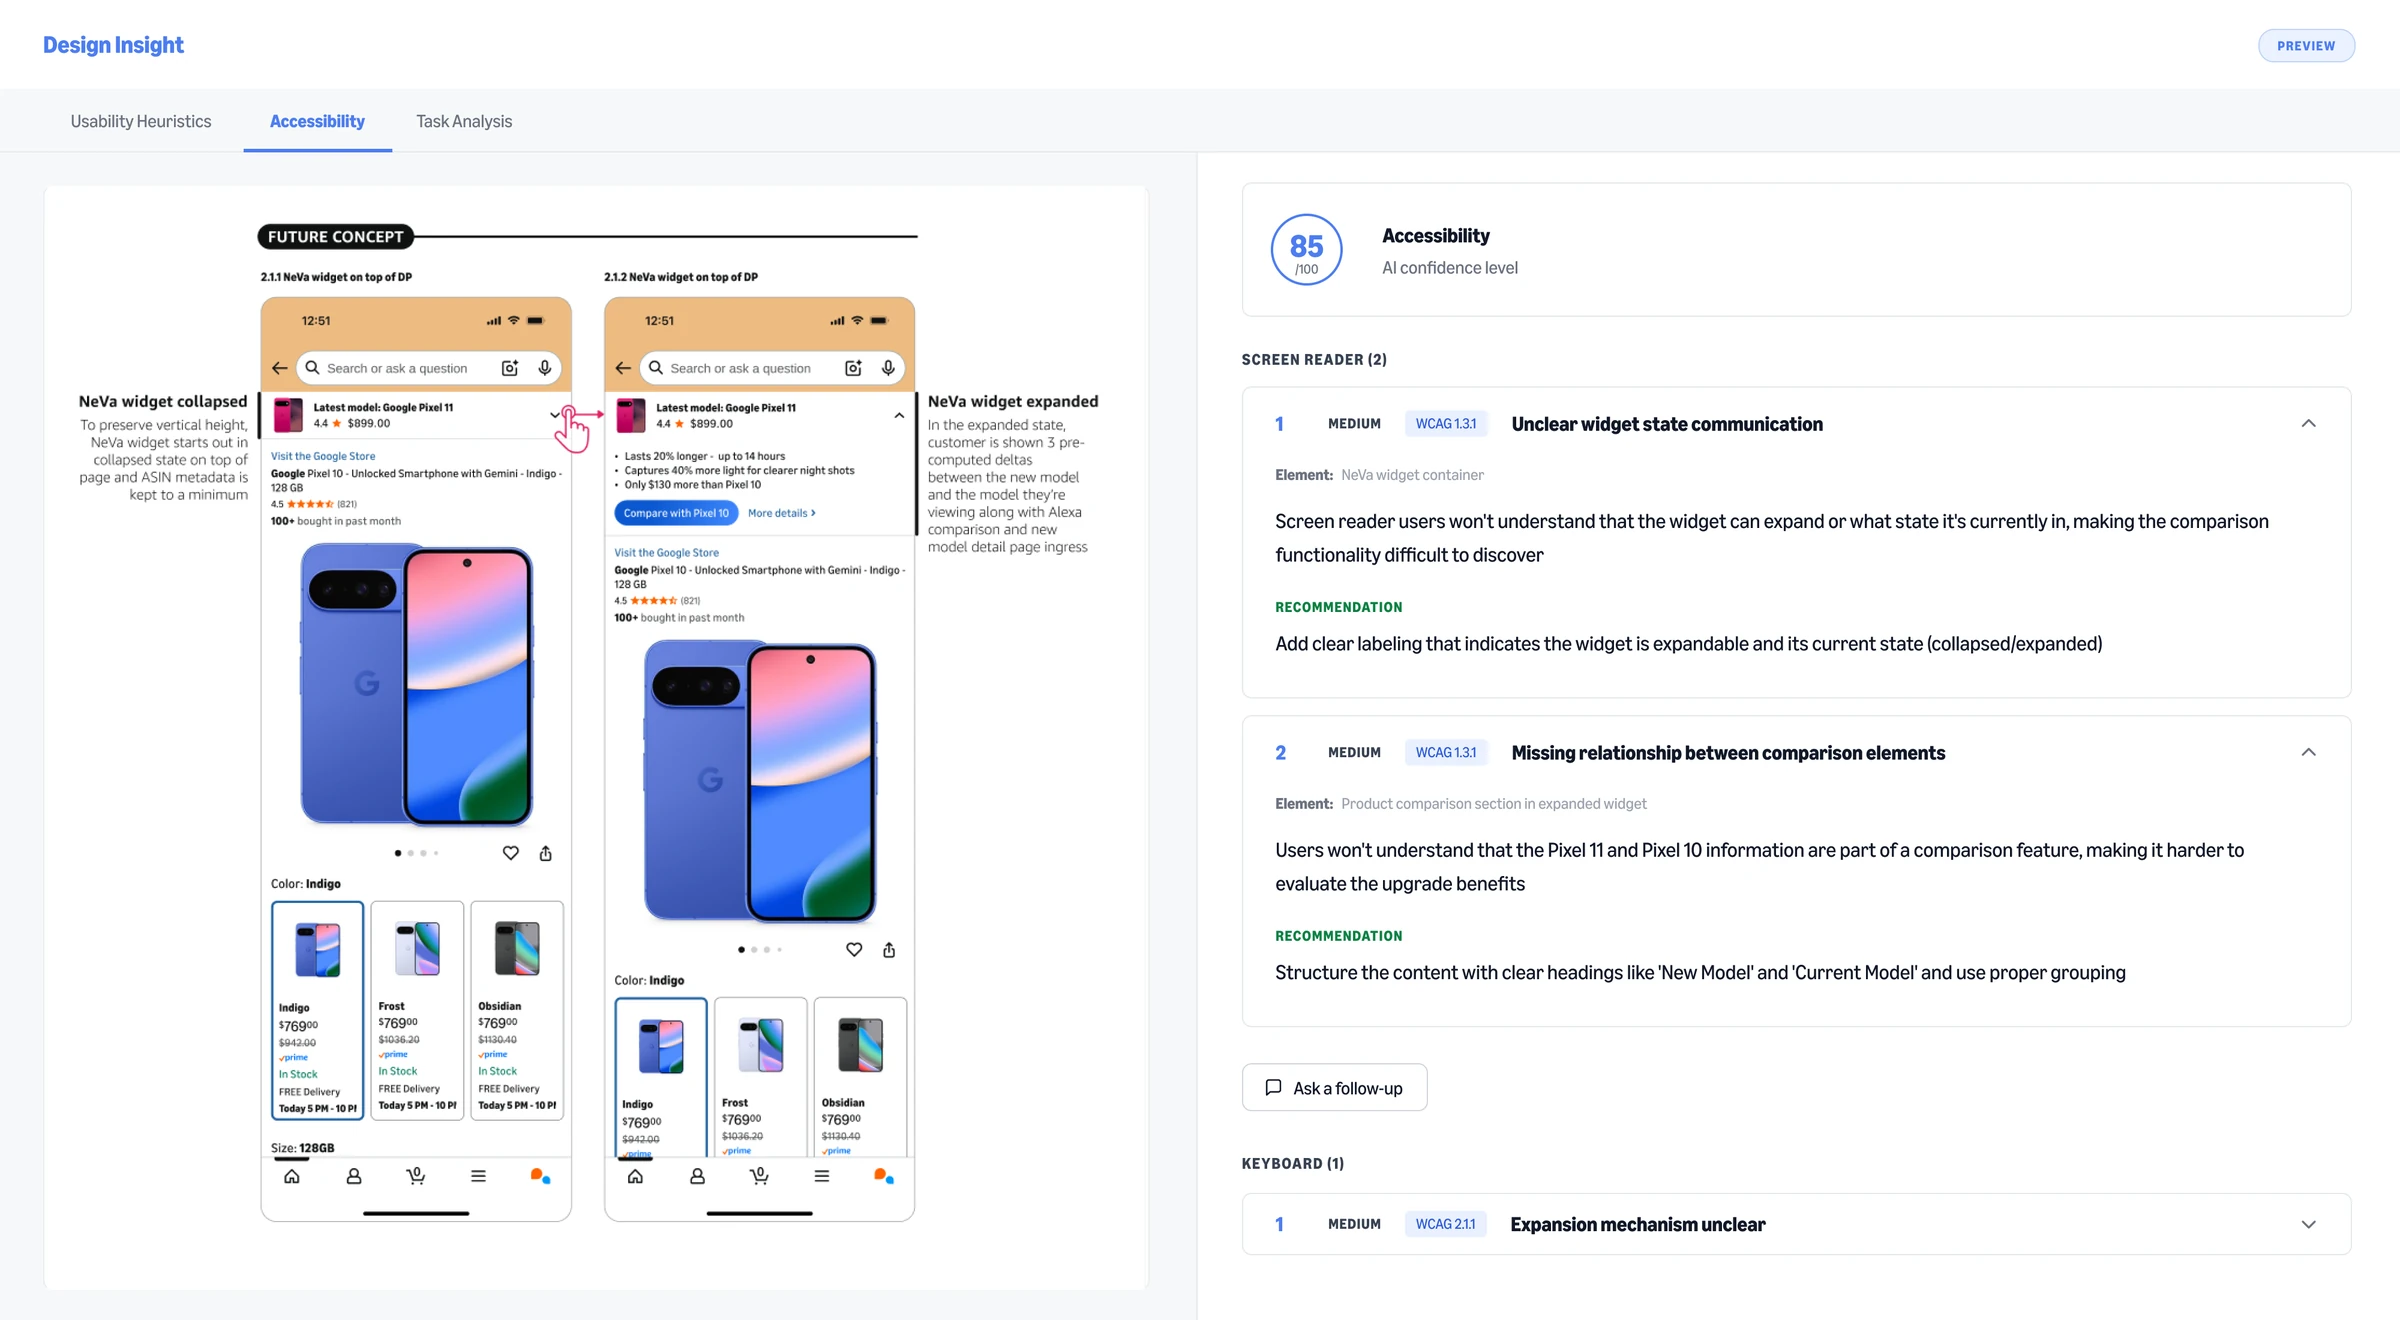Click Visit the Google Store in left phone
The image size is (2400, 1320).
point(323,456)
